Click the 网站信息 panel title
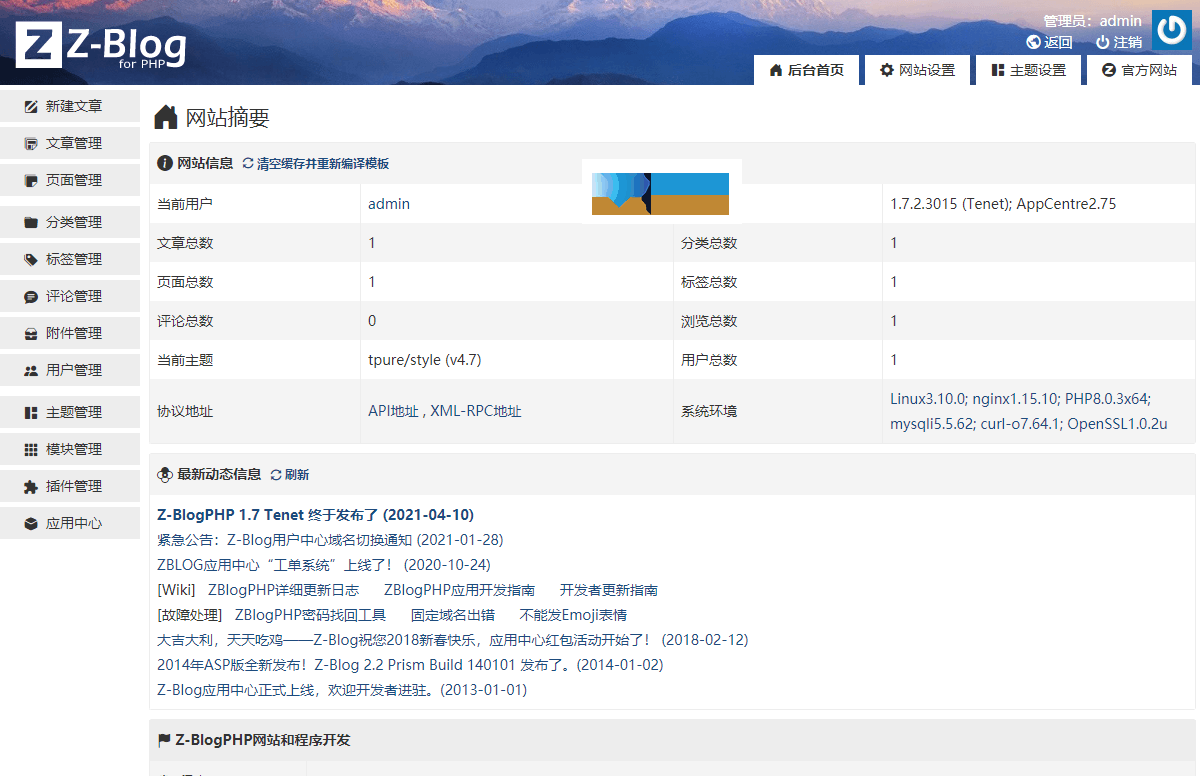 (x=205, y=164)
